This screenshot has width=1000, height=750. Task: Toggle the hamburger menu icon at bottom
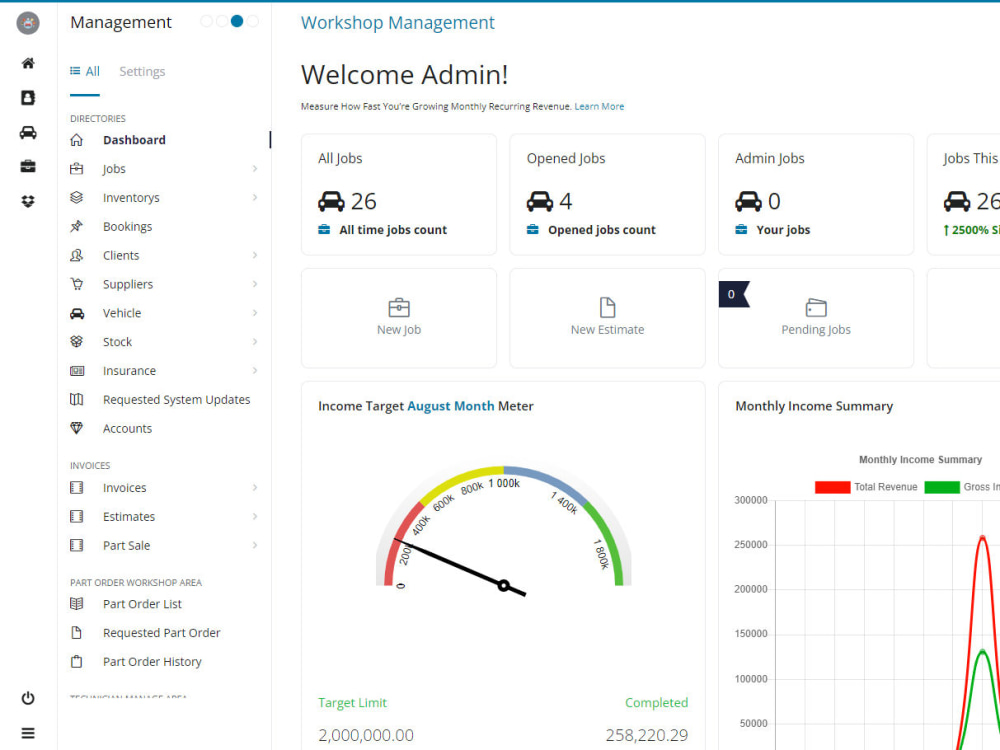coord(27,733)
